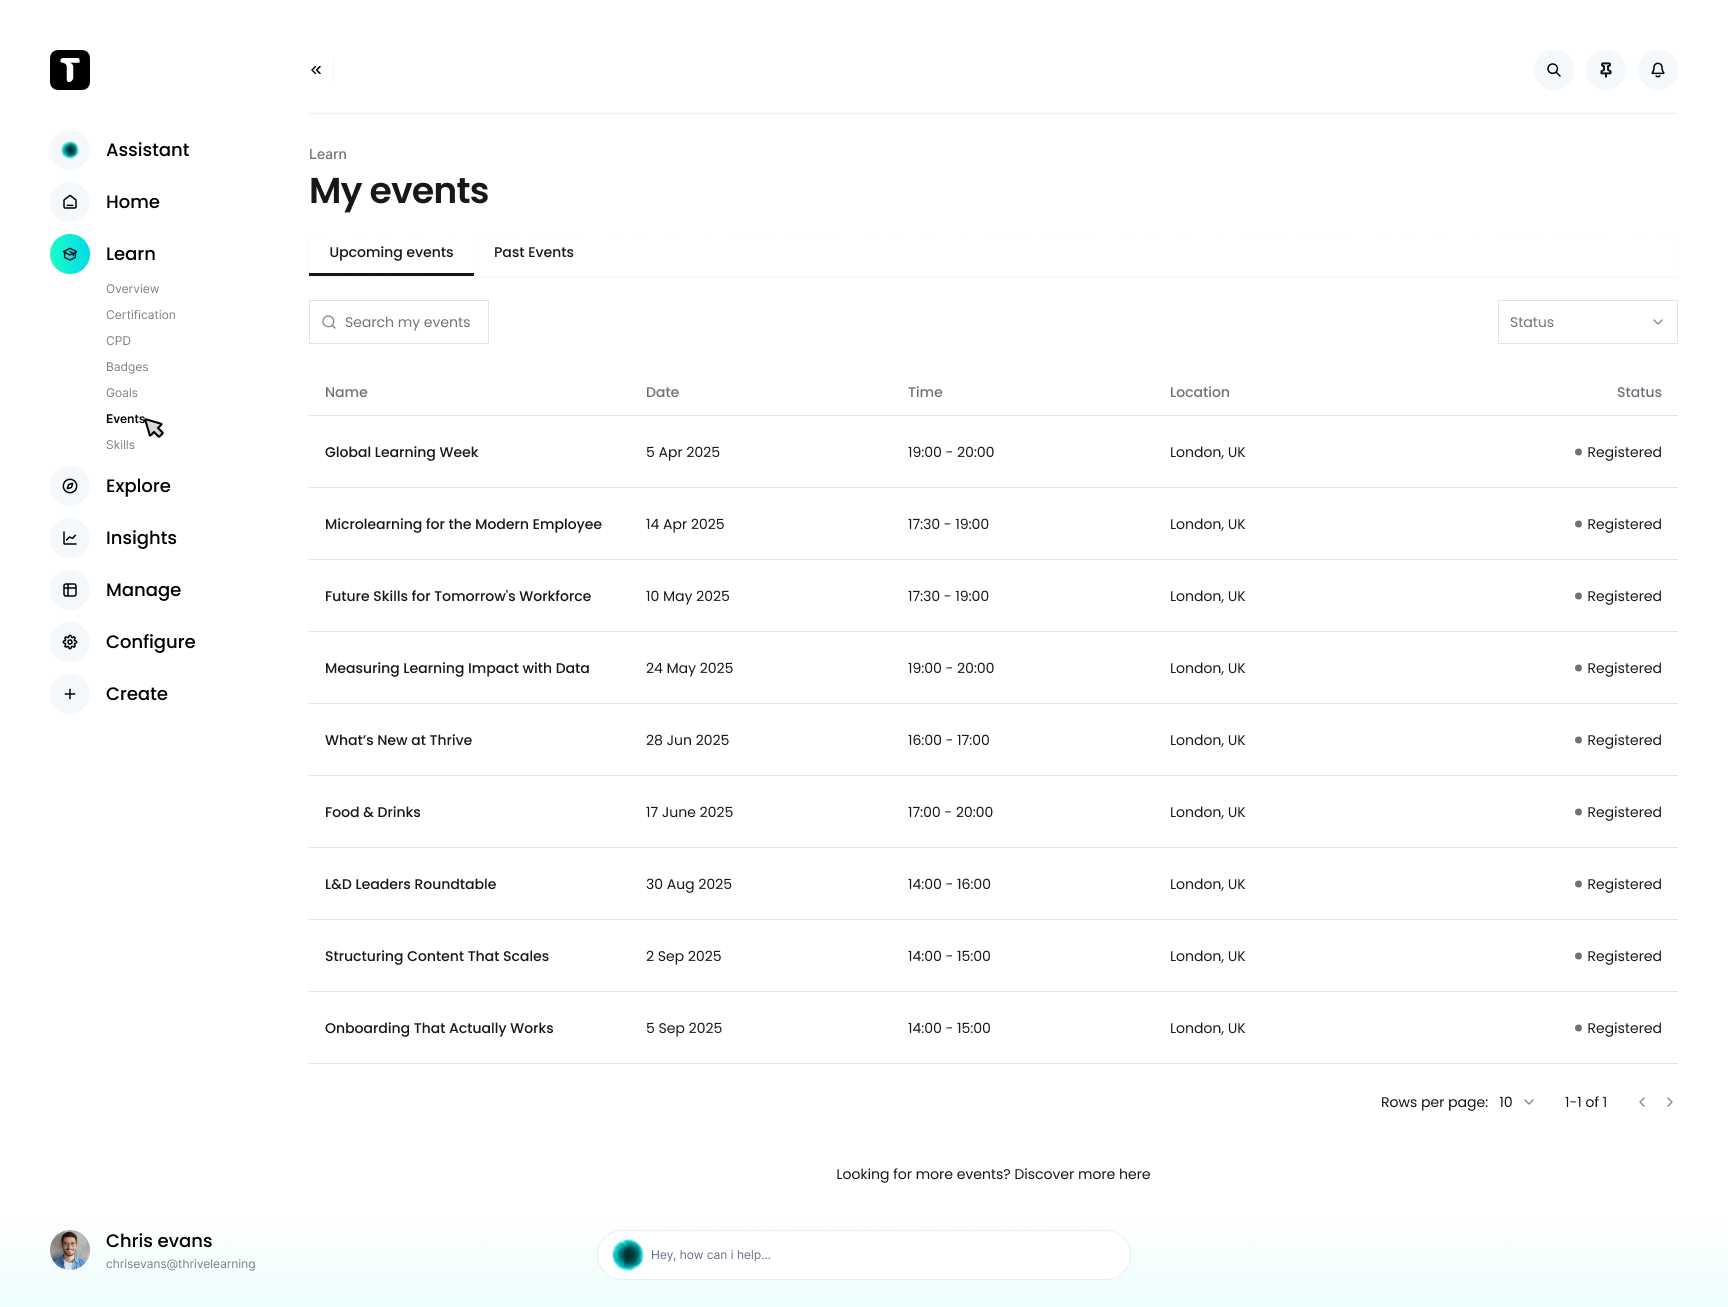Viewport: 1728px width, 1307px height.
Task: Click the Search my events field
Action: [x=398, y=321]
